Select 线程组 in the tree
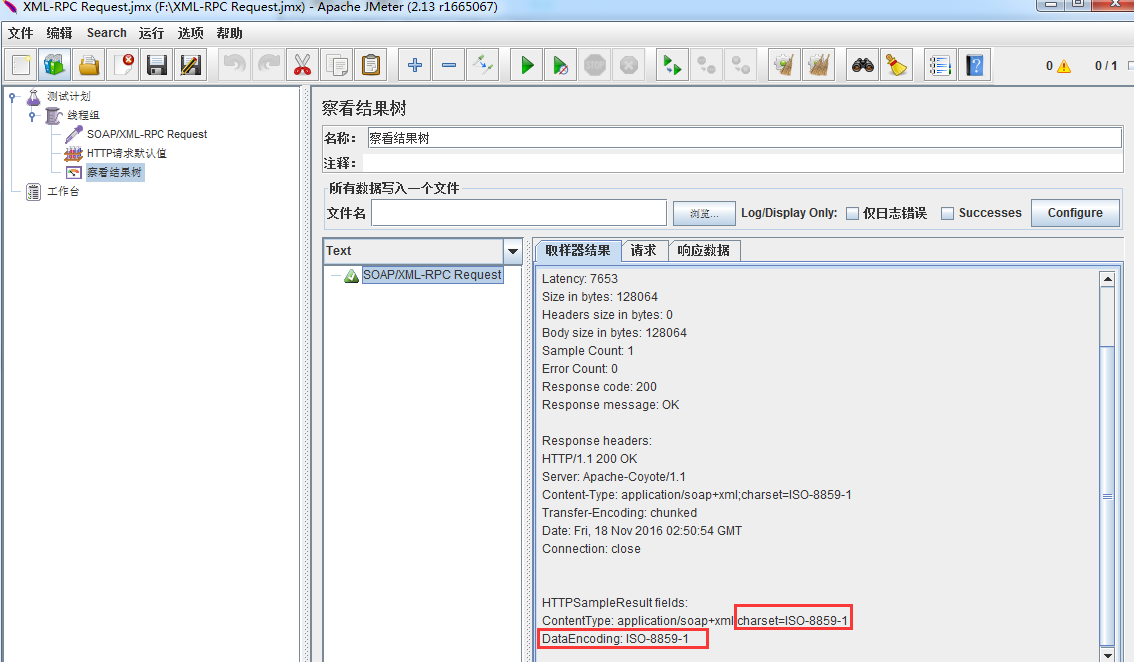Viewport: 1134px width, 662px height. [83, 115]
